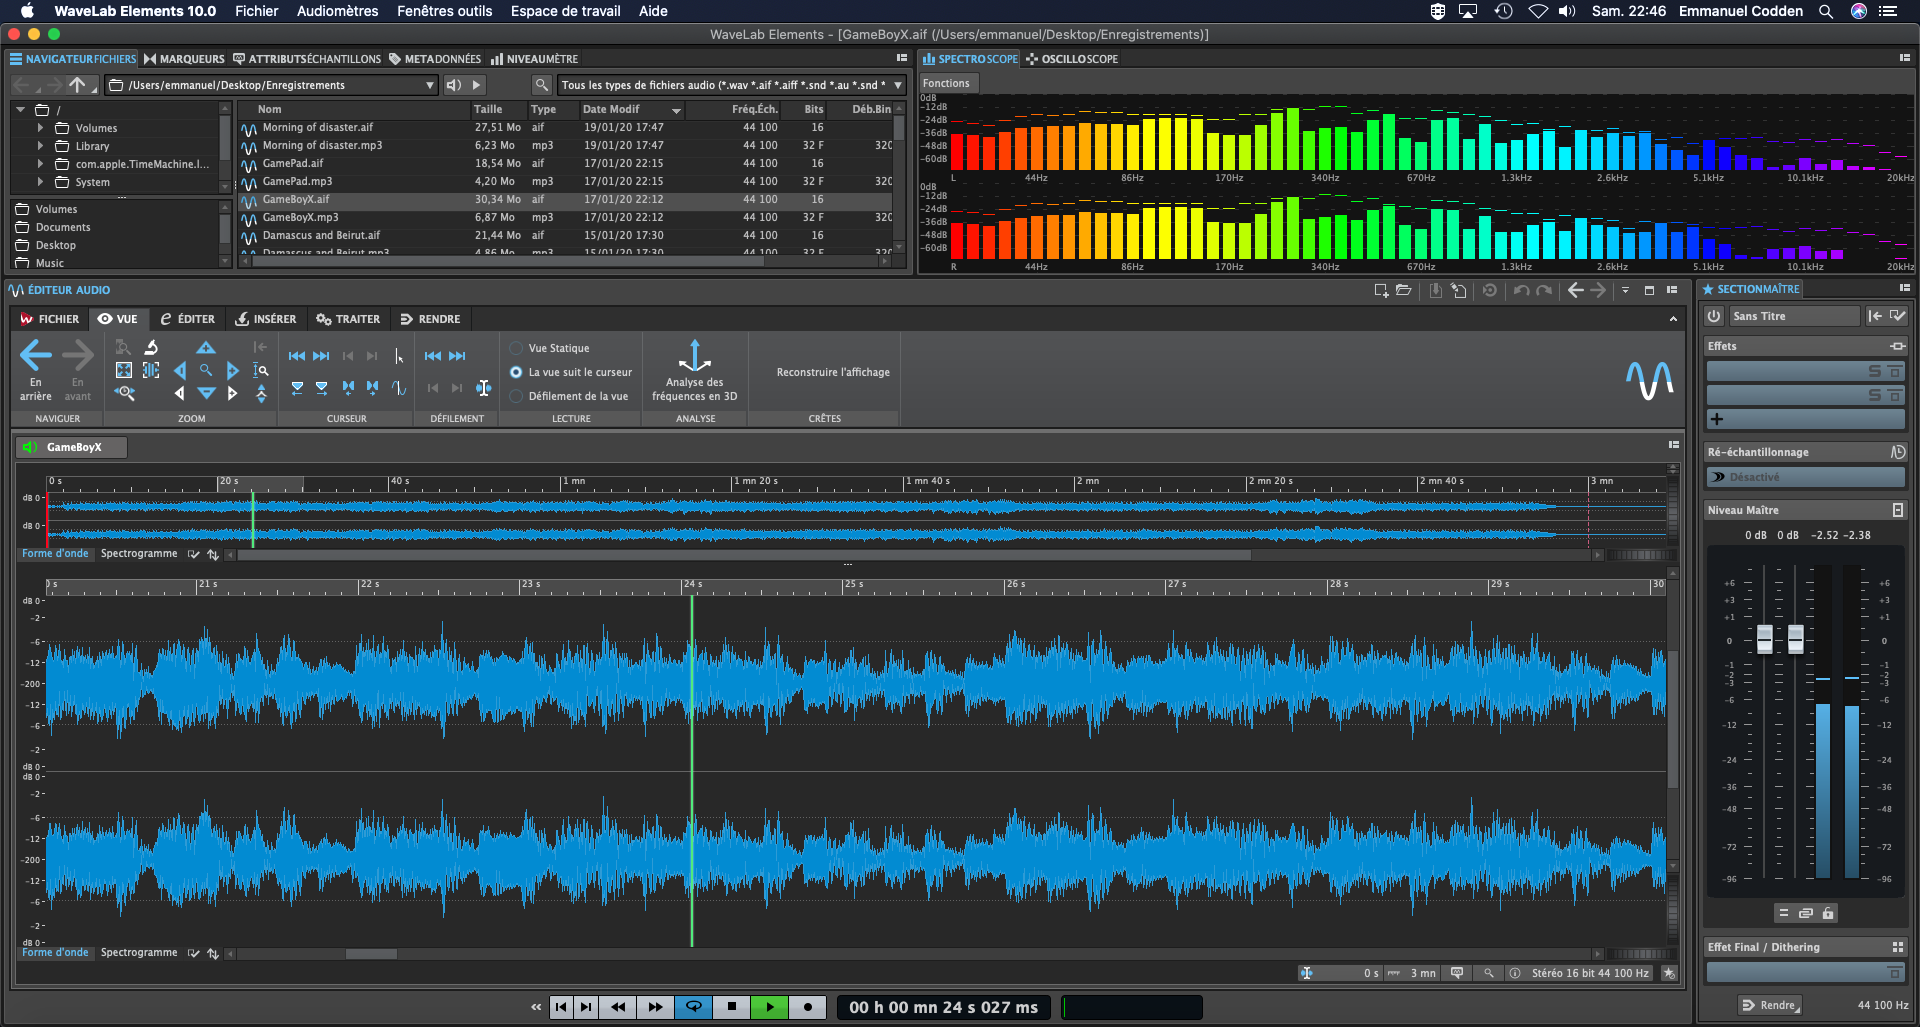1920x1027 pixels.
Task: Toggle the loop playback button
Action: point(693,1007)
